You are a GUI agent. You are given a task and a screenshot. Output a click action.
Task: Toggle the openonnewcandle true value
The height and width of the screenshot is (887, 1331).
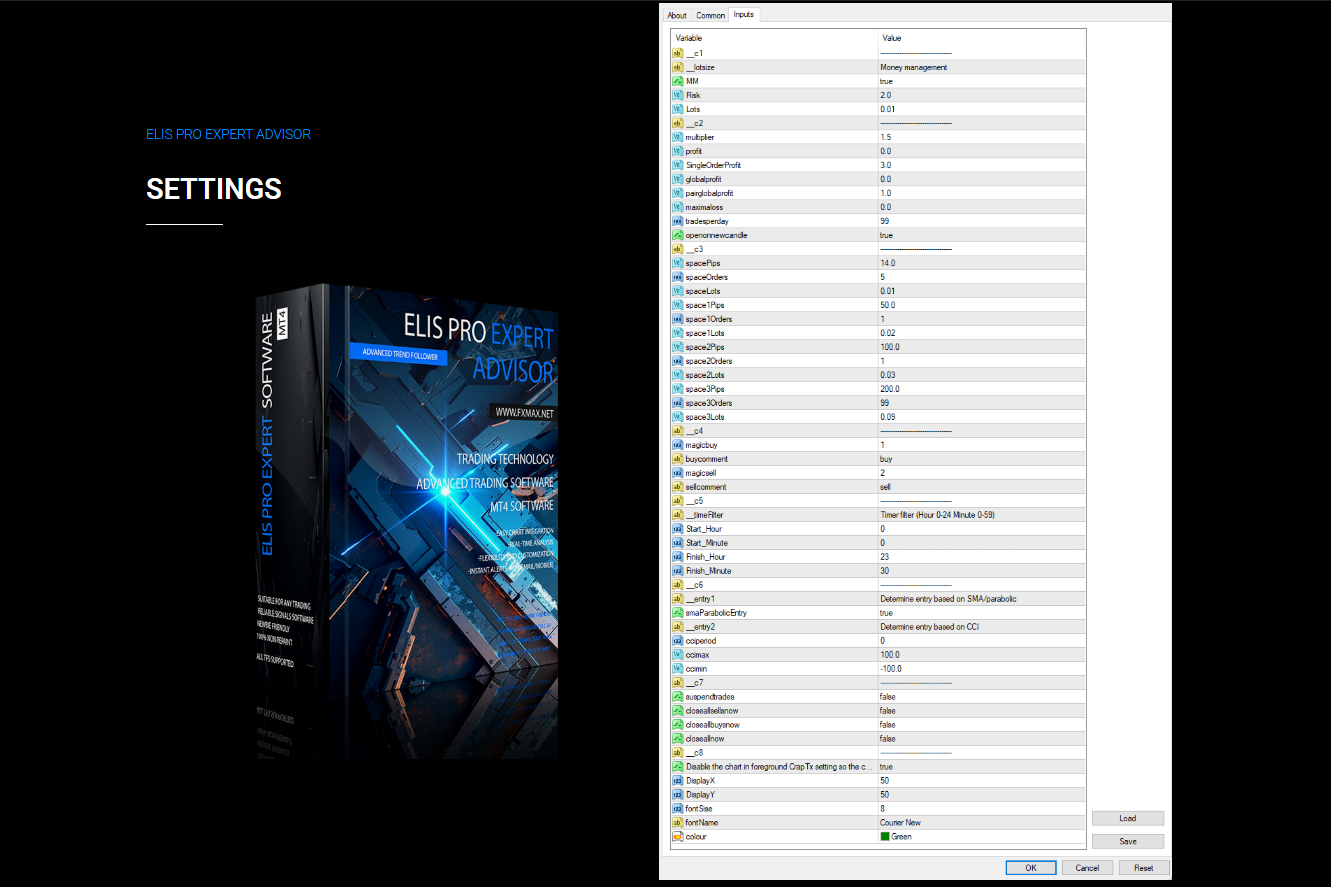tap(886, 235)
